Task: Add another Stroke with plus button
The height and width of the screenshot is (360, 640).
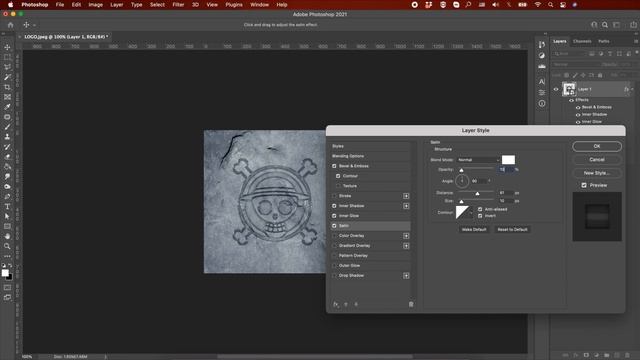Action: (x=406, y=196)
